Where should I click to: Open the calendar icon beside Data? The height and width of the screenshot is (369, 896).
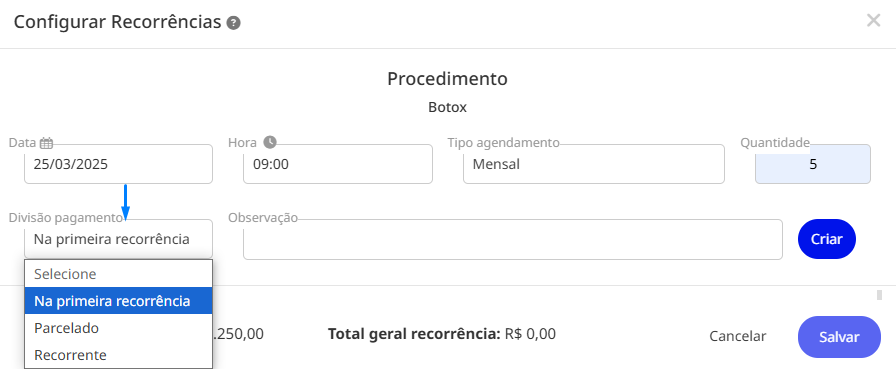point(47,143)
